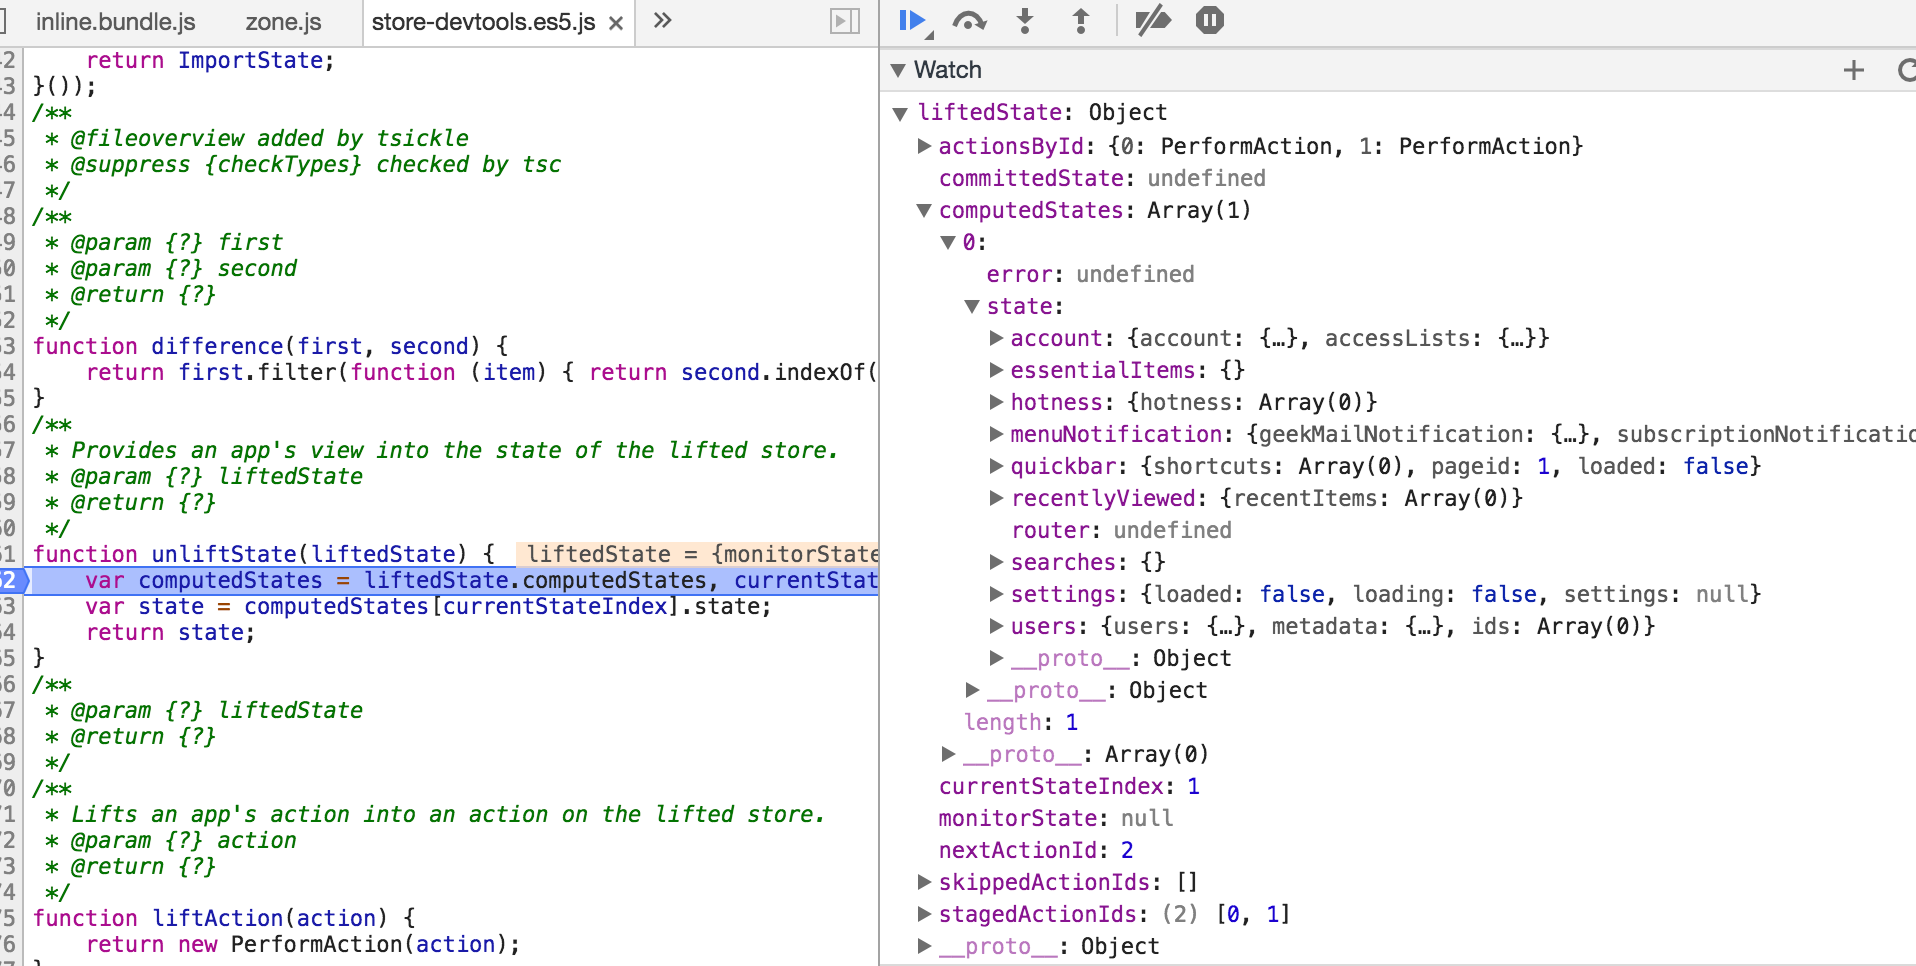
Task: Collapse the Watch section
Action: (x=898, y=70)
